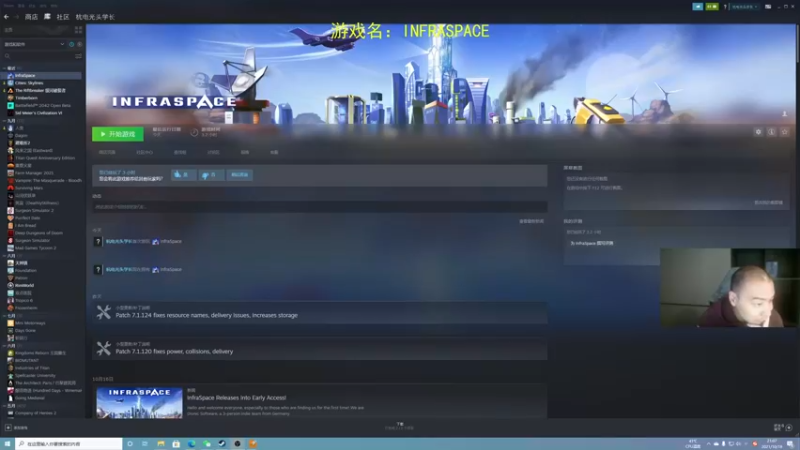The image size is (800, 450).
Task: Toggle ready-to-play filter icon
Action: point(80,44)
